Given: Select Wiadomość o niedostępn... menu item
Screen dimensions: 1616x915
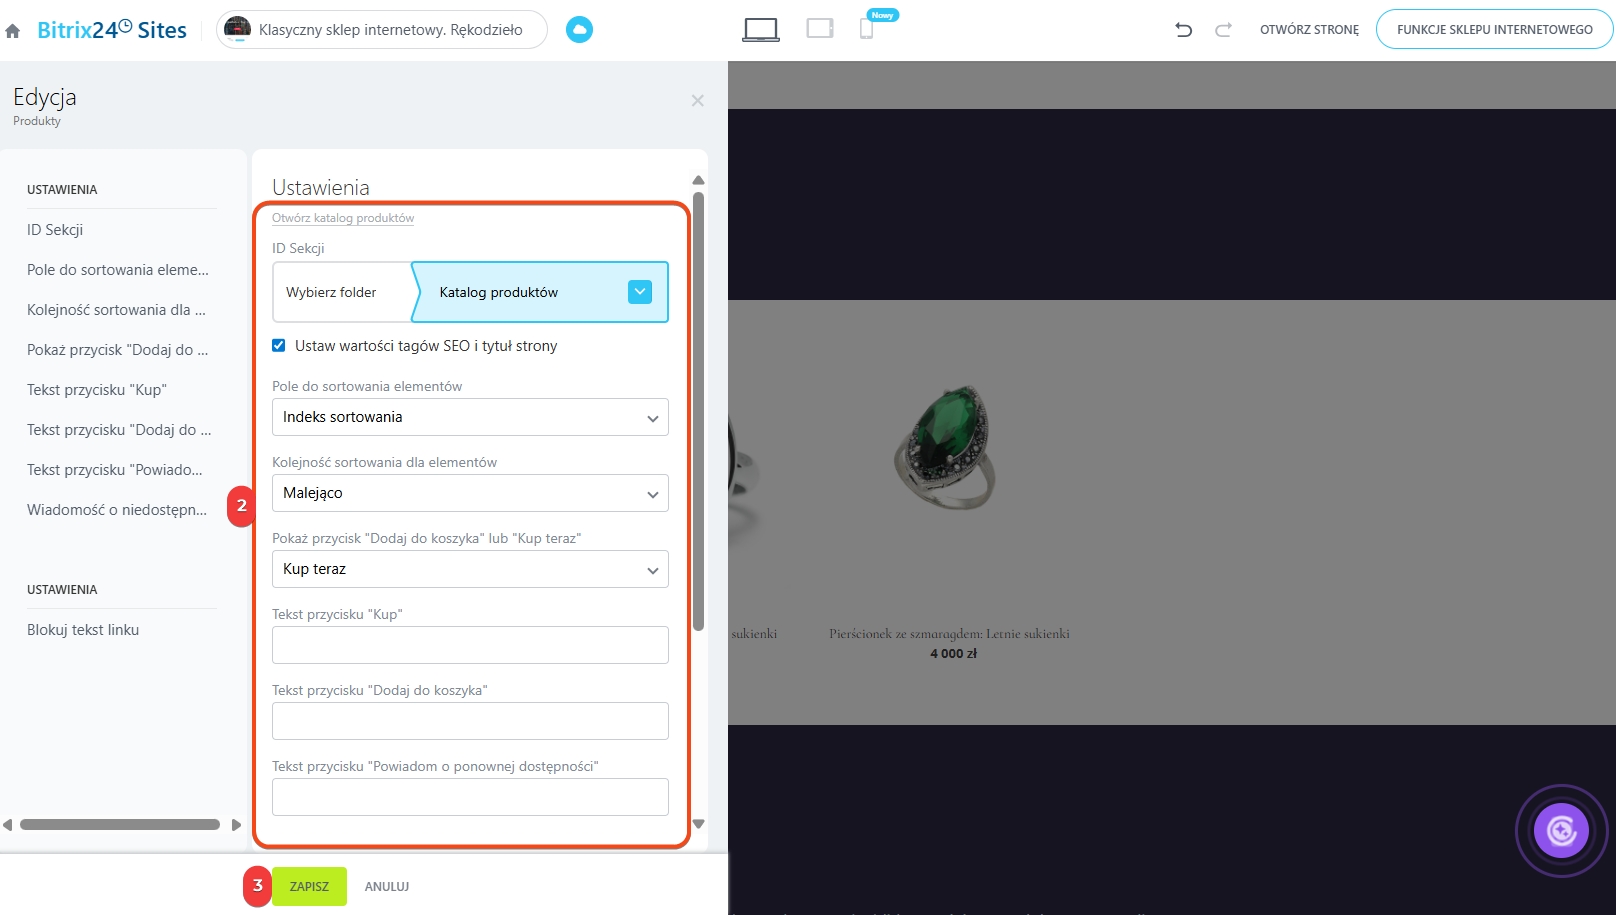Looking at the screenshot, I should (117, 510).
